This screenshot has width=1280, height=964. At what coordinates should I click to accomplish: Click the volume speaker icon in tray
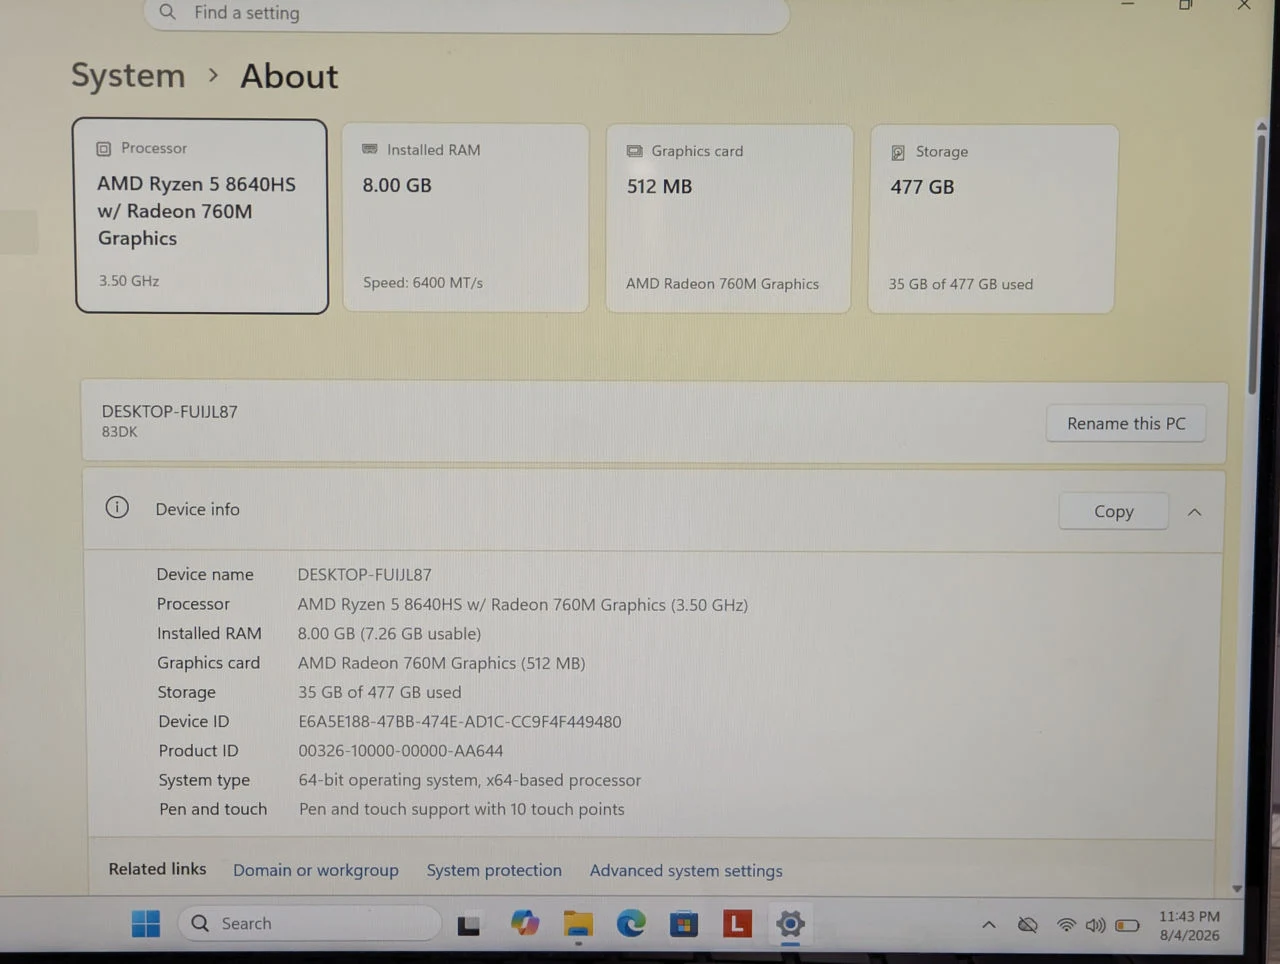pos(1096,925)
